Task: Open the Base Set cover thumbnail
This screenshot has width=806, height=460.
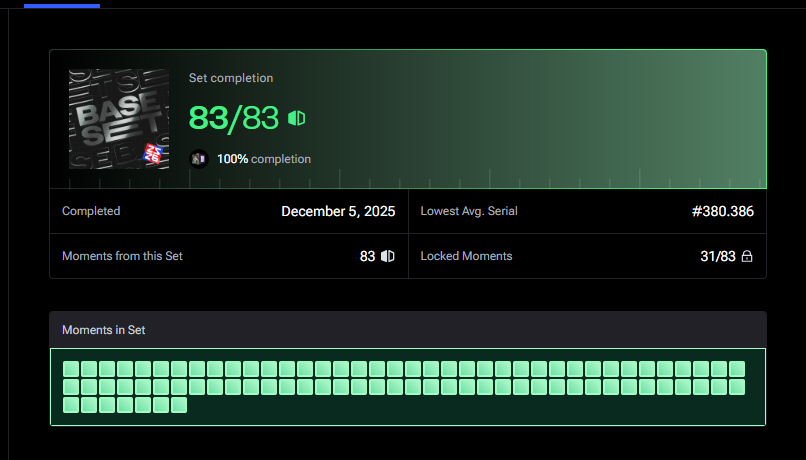Action: [119, 119]
